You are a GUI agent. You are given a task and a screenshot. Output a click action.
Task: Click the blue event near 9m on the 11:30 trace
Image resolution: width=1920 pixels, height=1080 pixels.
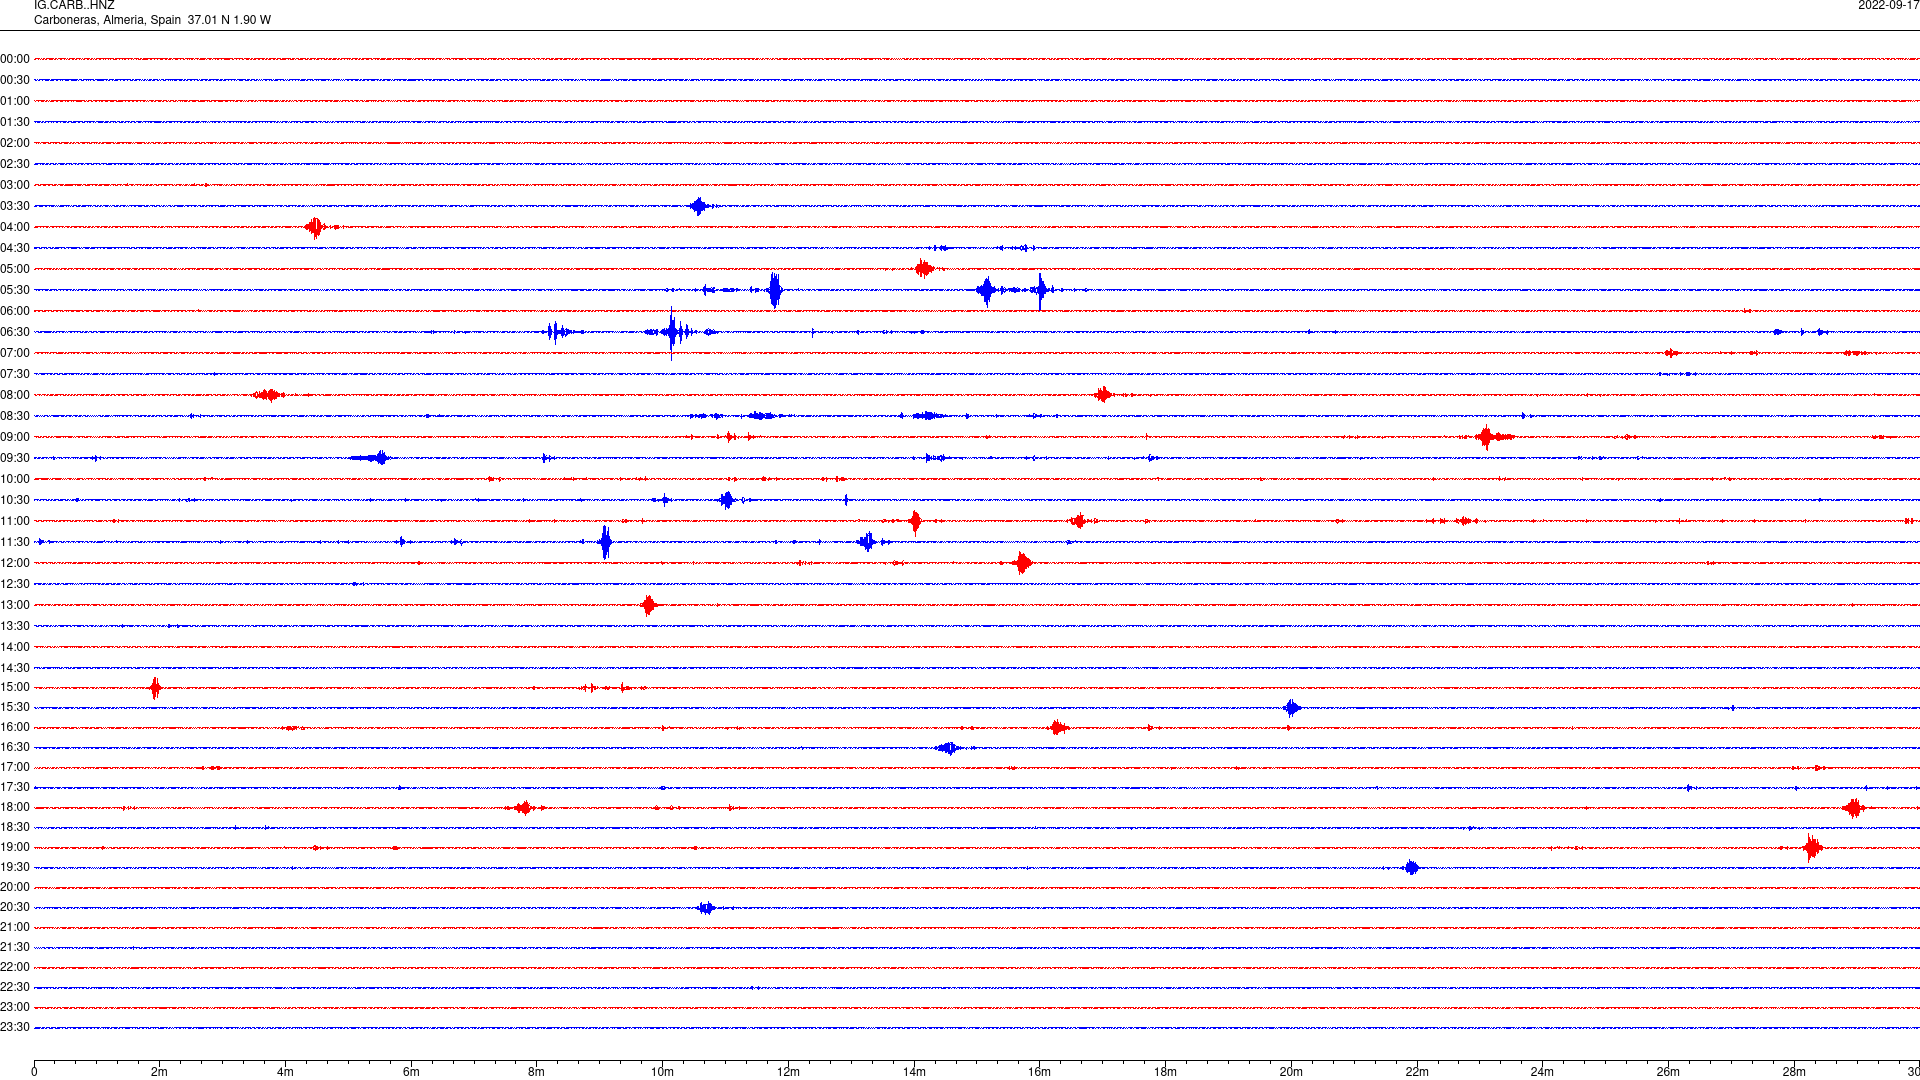(x=605, y=542)
